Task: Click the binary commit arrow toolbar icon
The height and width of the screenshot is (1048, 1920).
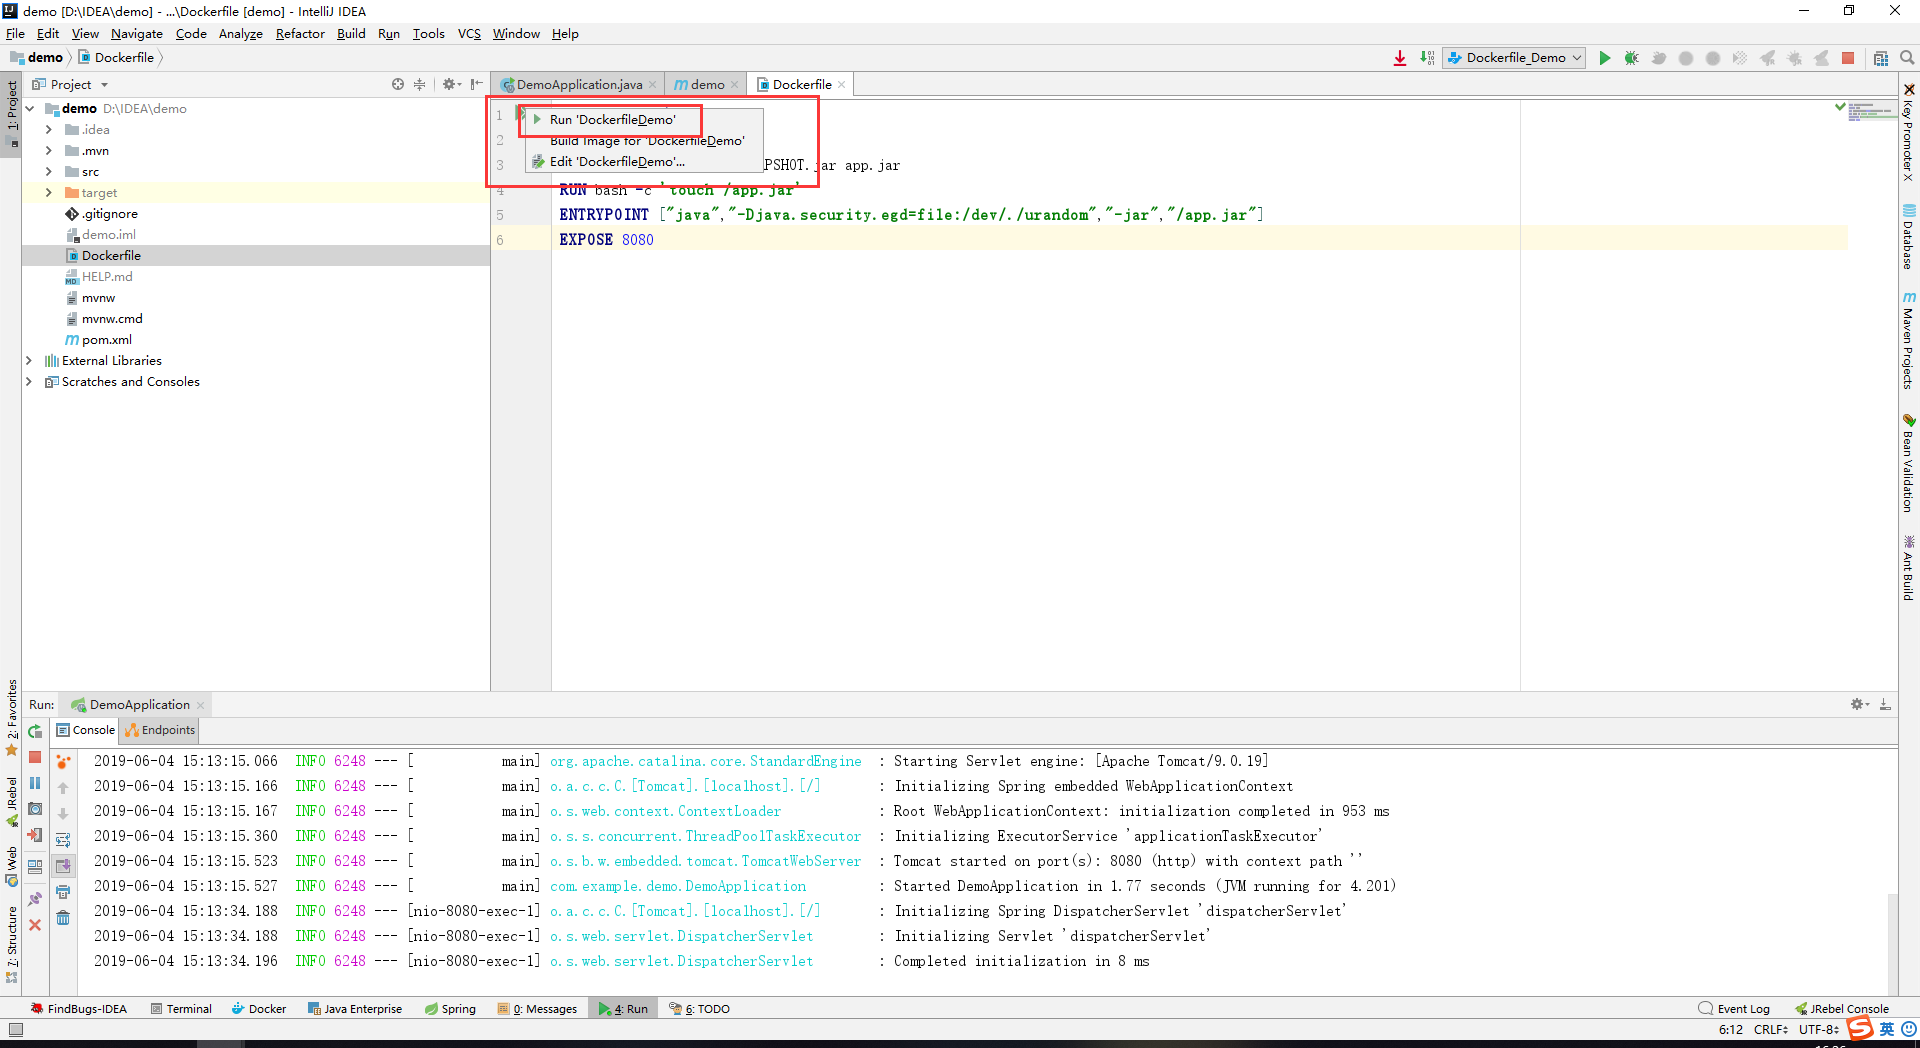Action: pyautogui.click(x=1427, y=58)
